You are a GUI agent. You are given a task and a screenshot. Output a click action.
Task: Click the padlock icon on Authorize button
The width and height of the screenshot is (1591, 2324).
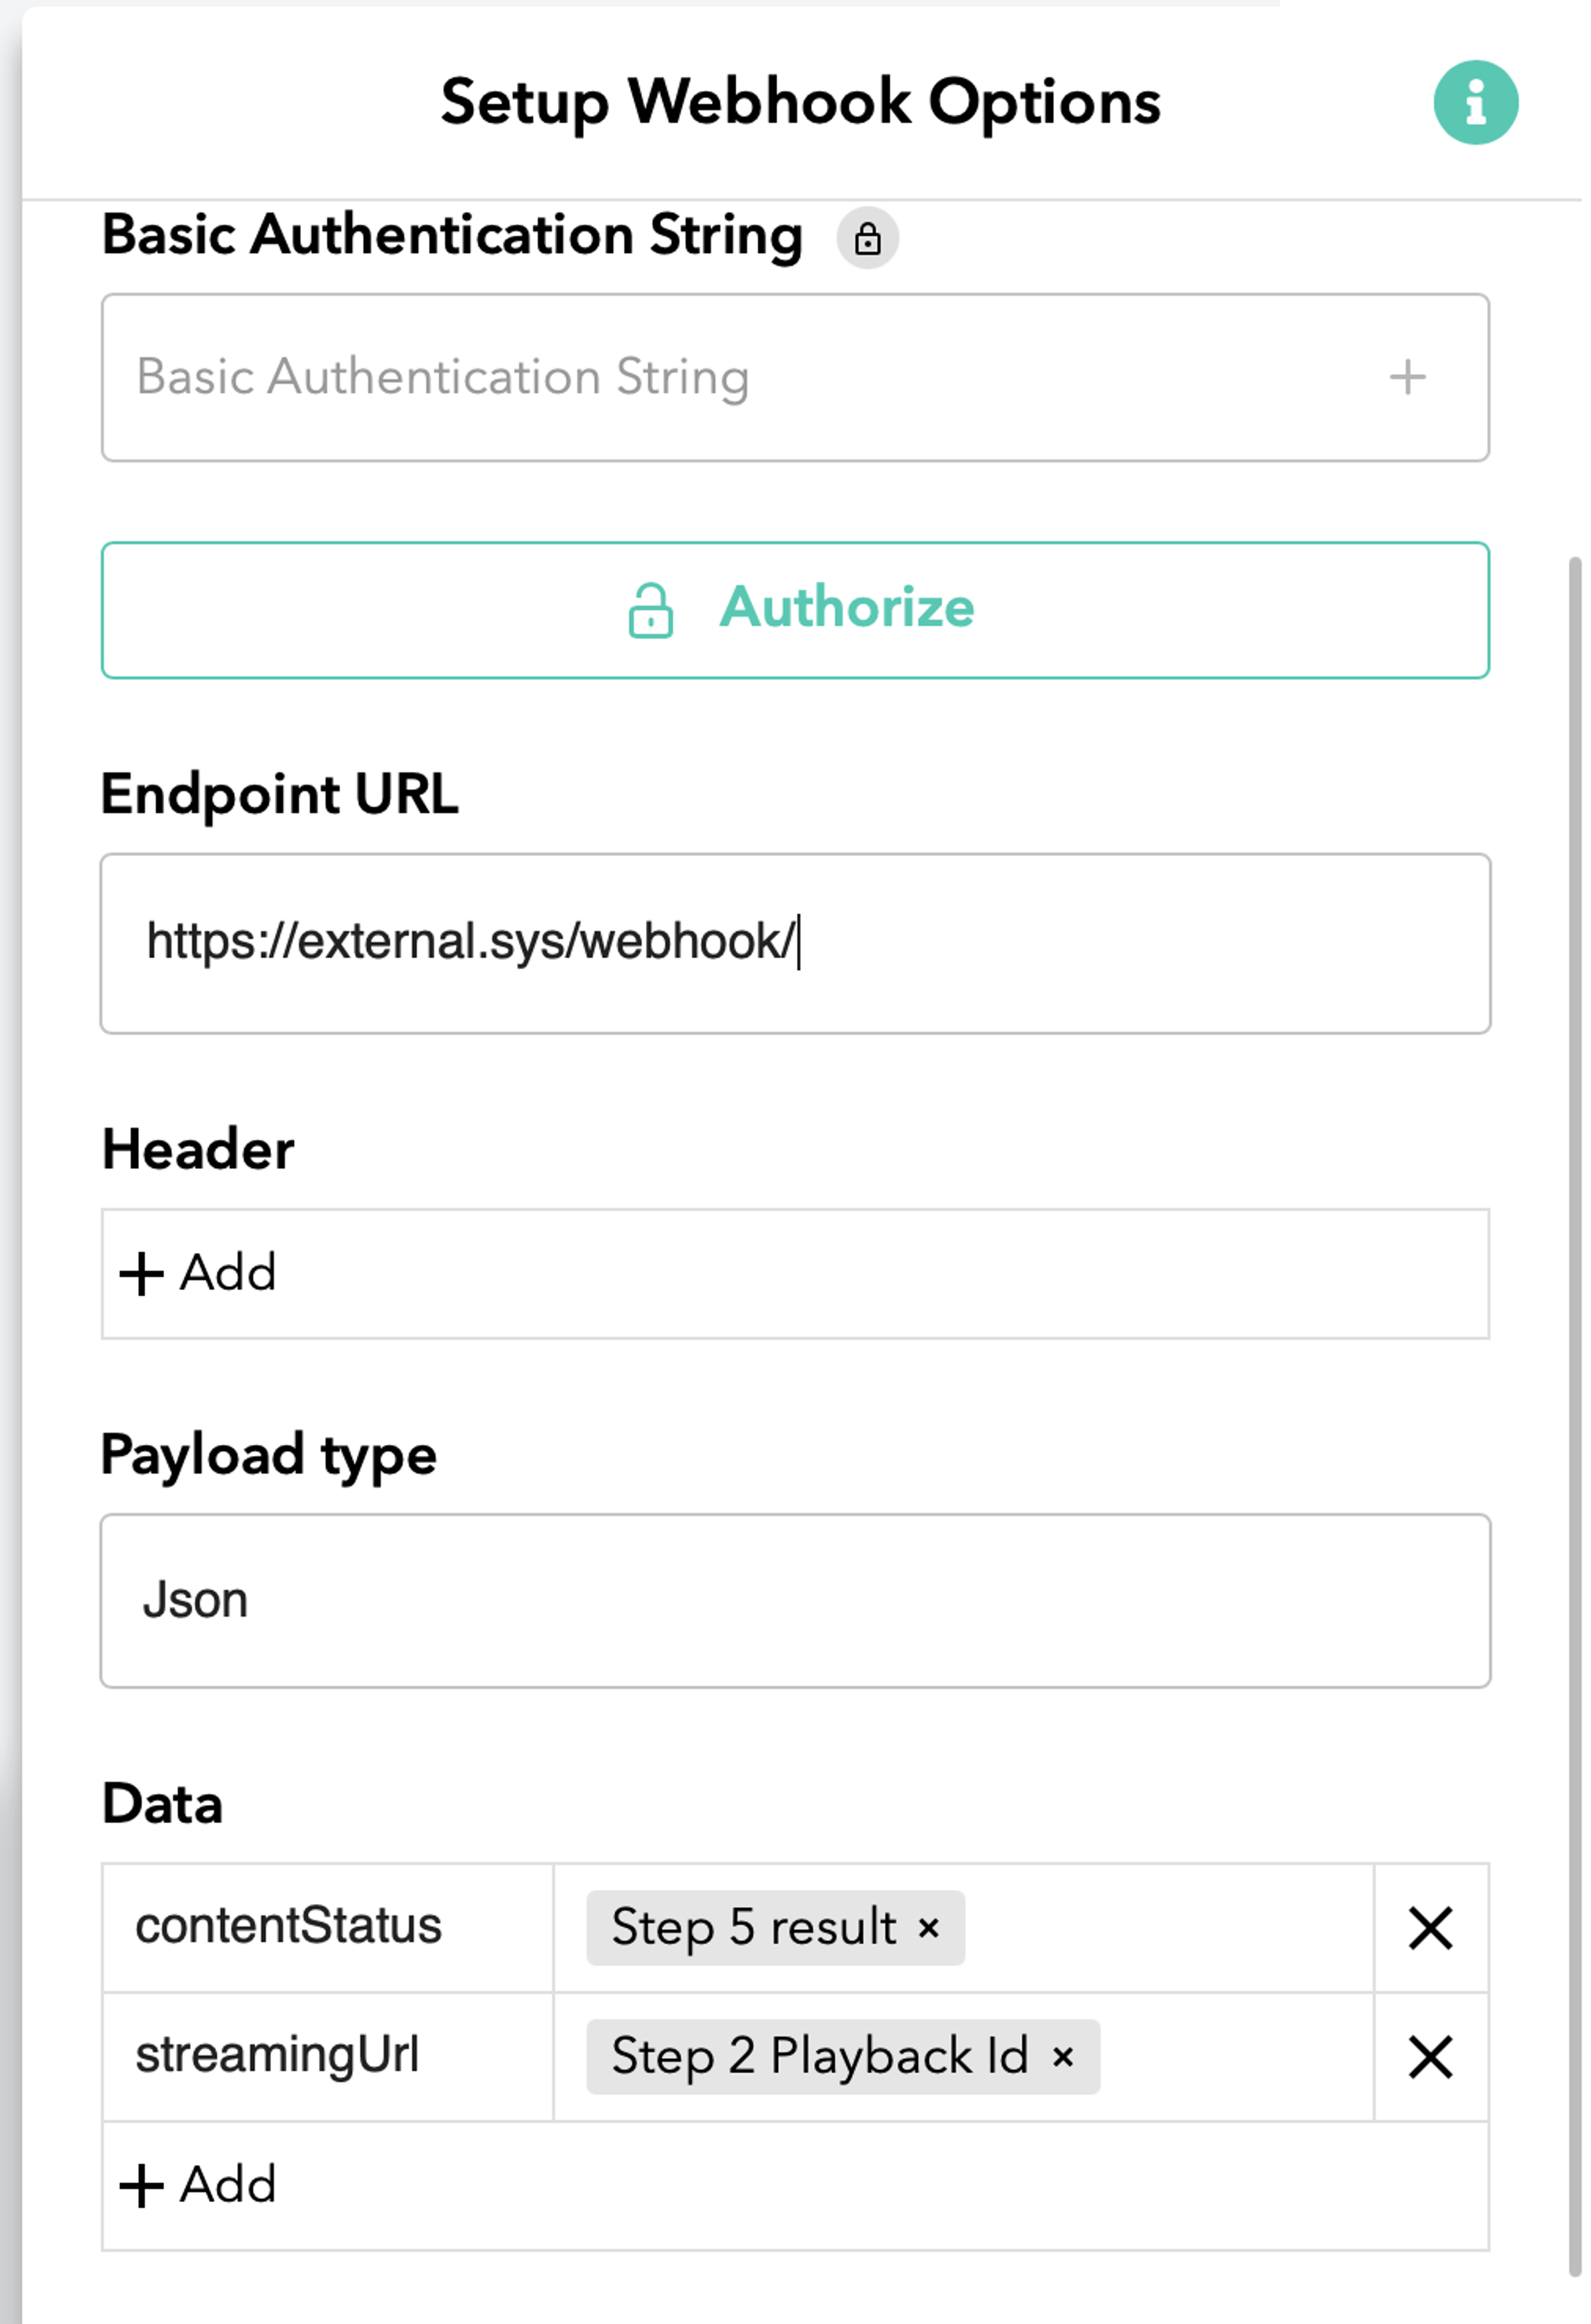650,610
